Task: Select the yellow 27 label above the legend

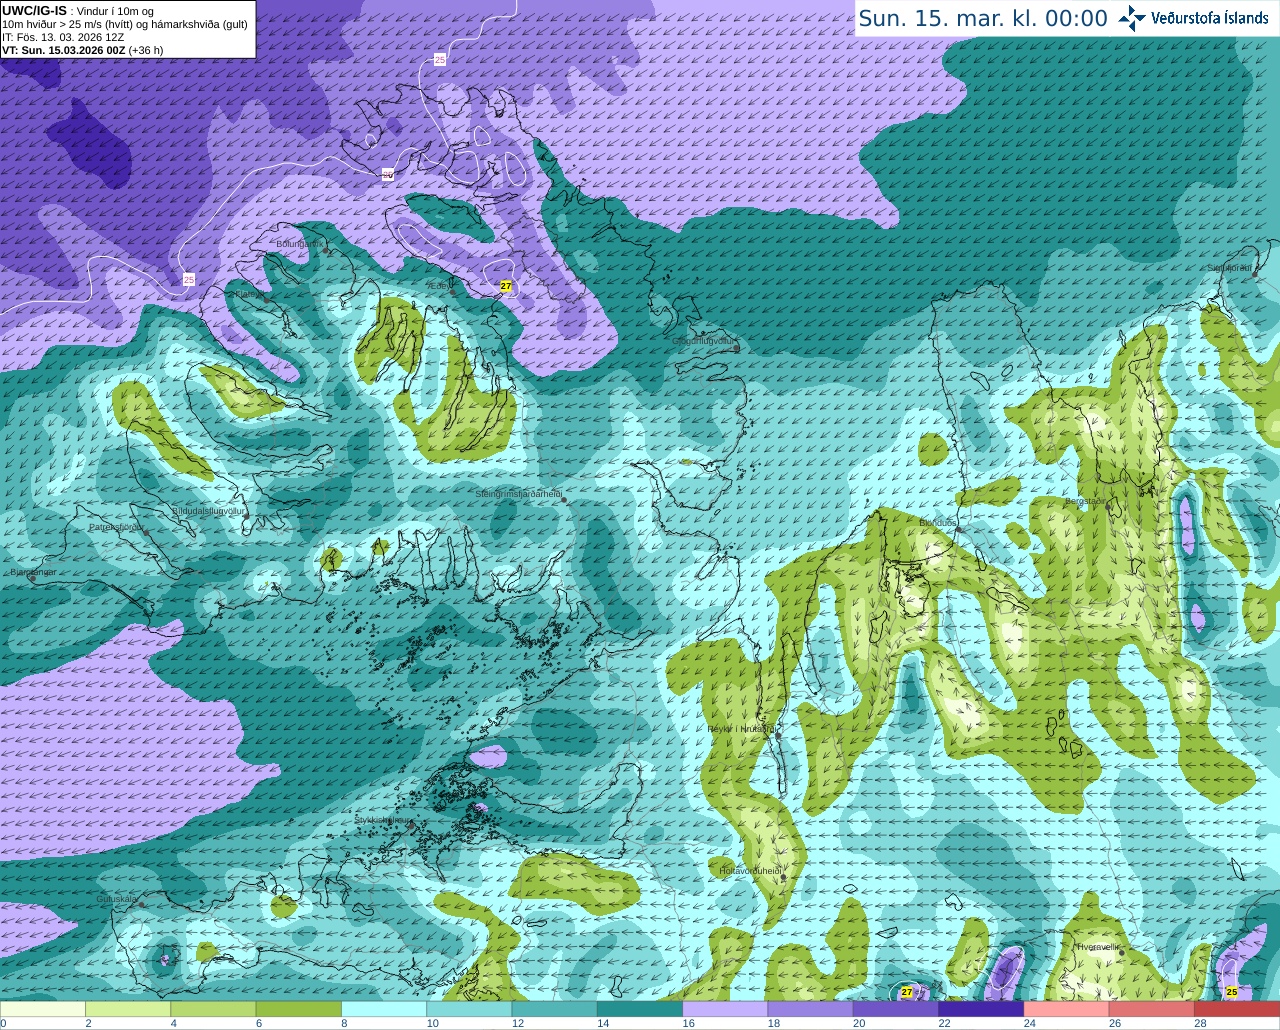Action: coord(907,992)
